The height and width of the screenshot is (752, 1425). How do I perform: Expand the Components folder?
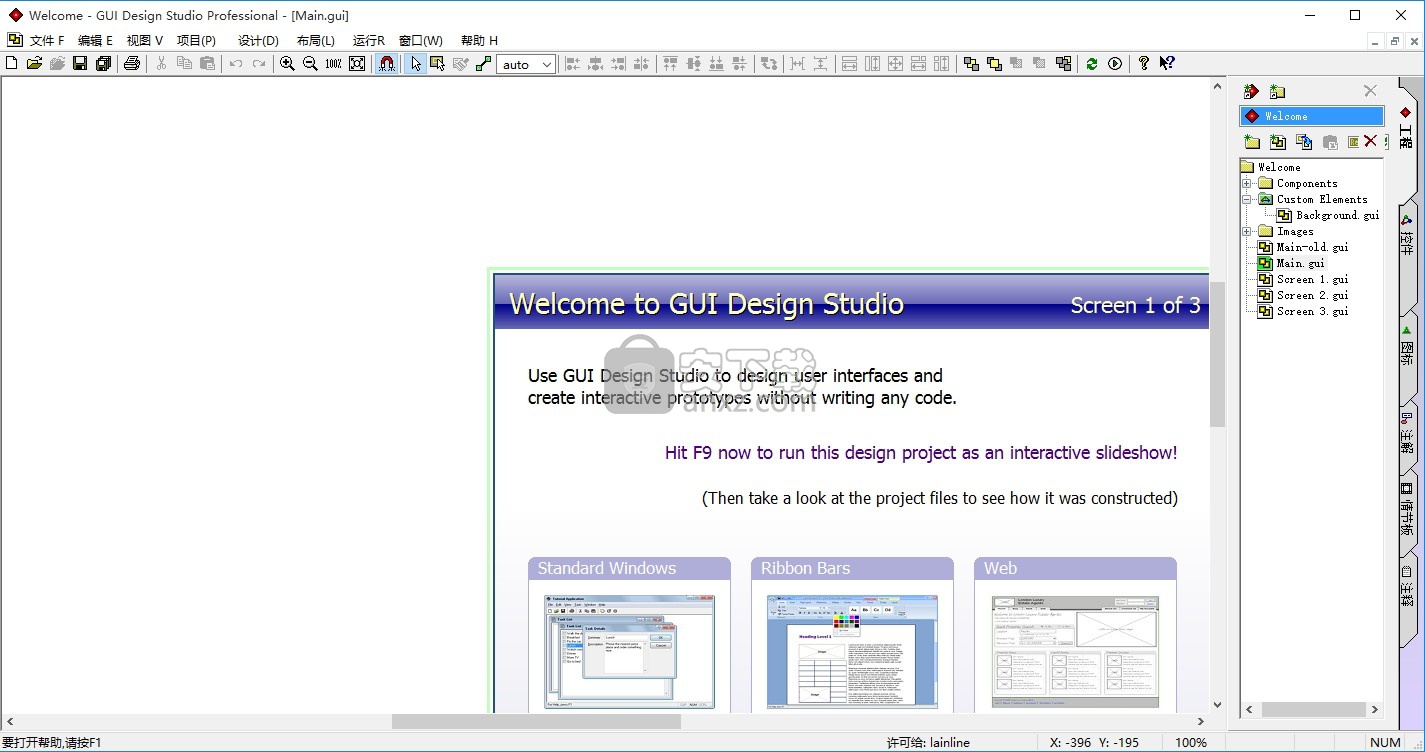[x=1247, y=183]
